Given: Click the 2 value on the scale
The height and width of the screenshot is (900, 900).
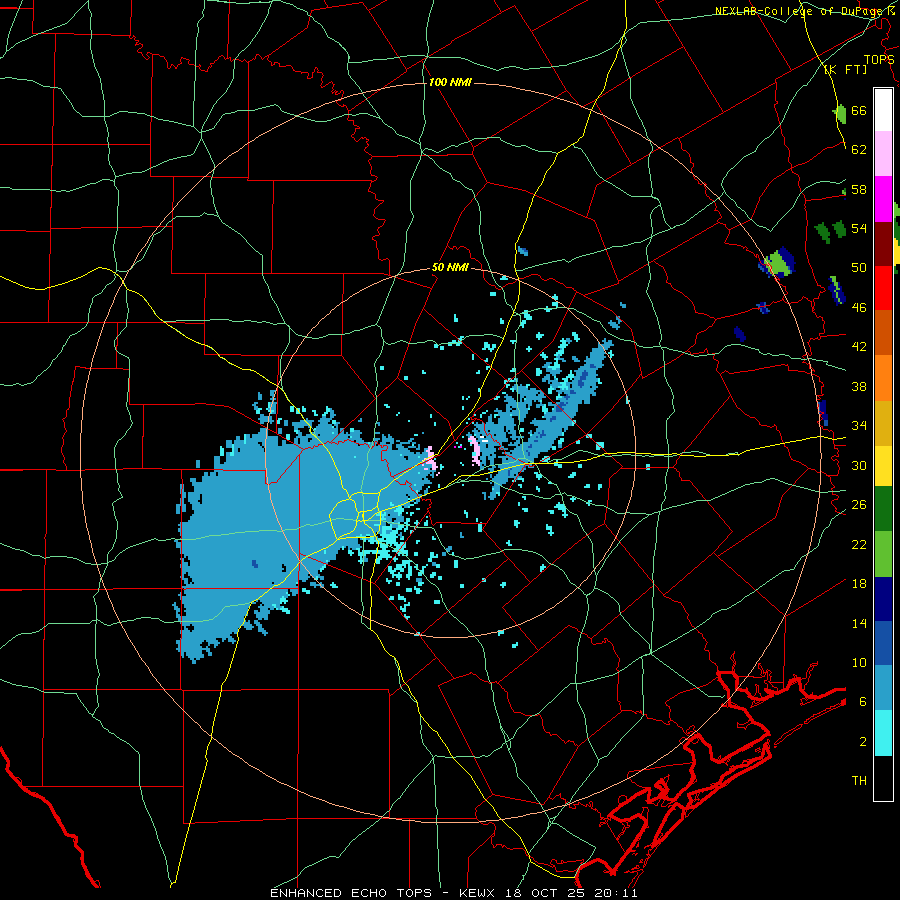Looking at the screenshot, I should [863, 742].
